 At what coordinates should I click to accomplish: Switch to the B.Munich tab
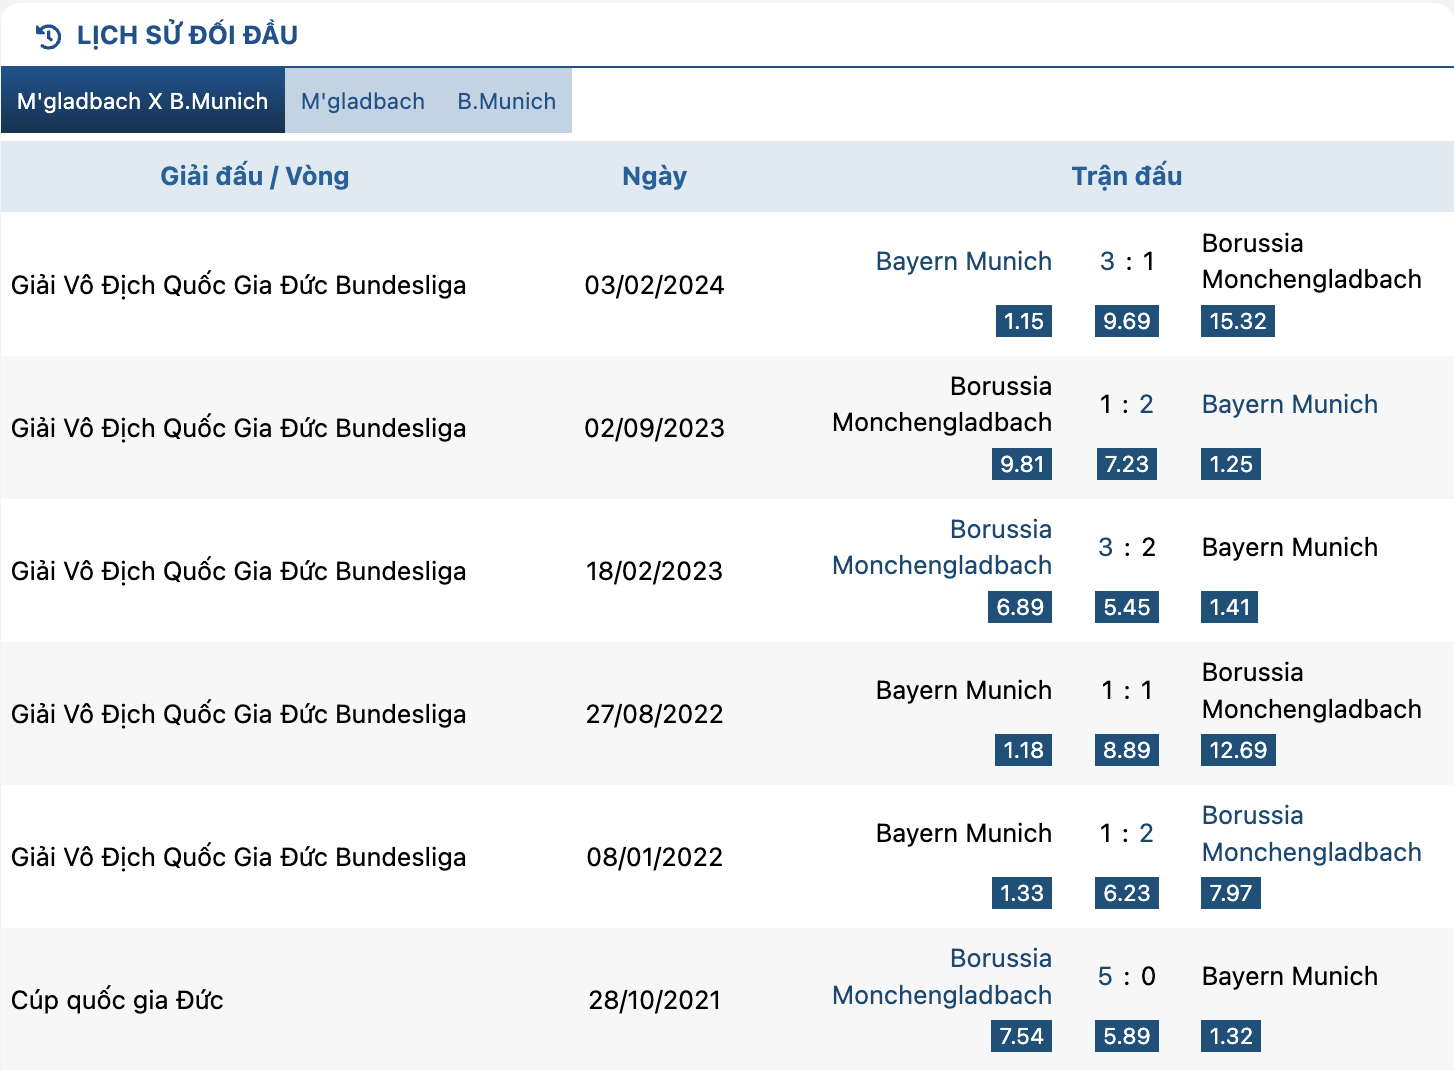507,101
